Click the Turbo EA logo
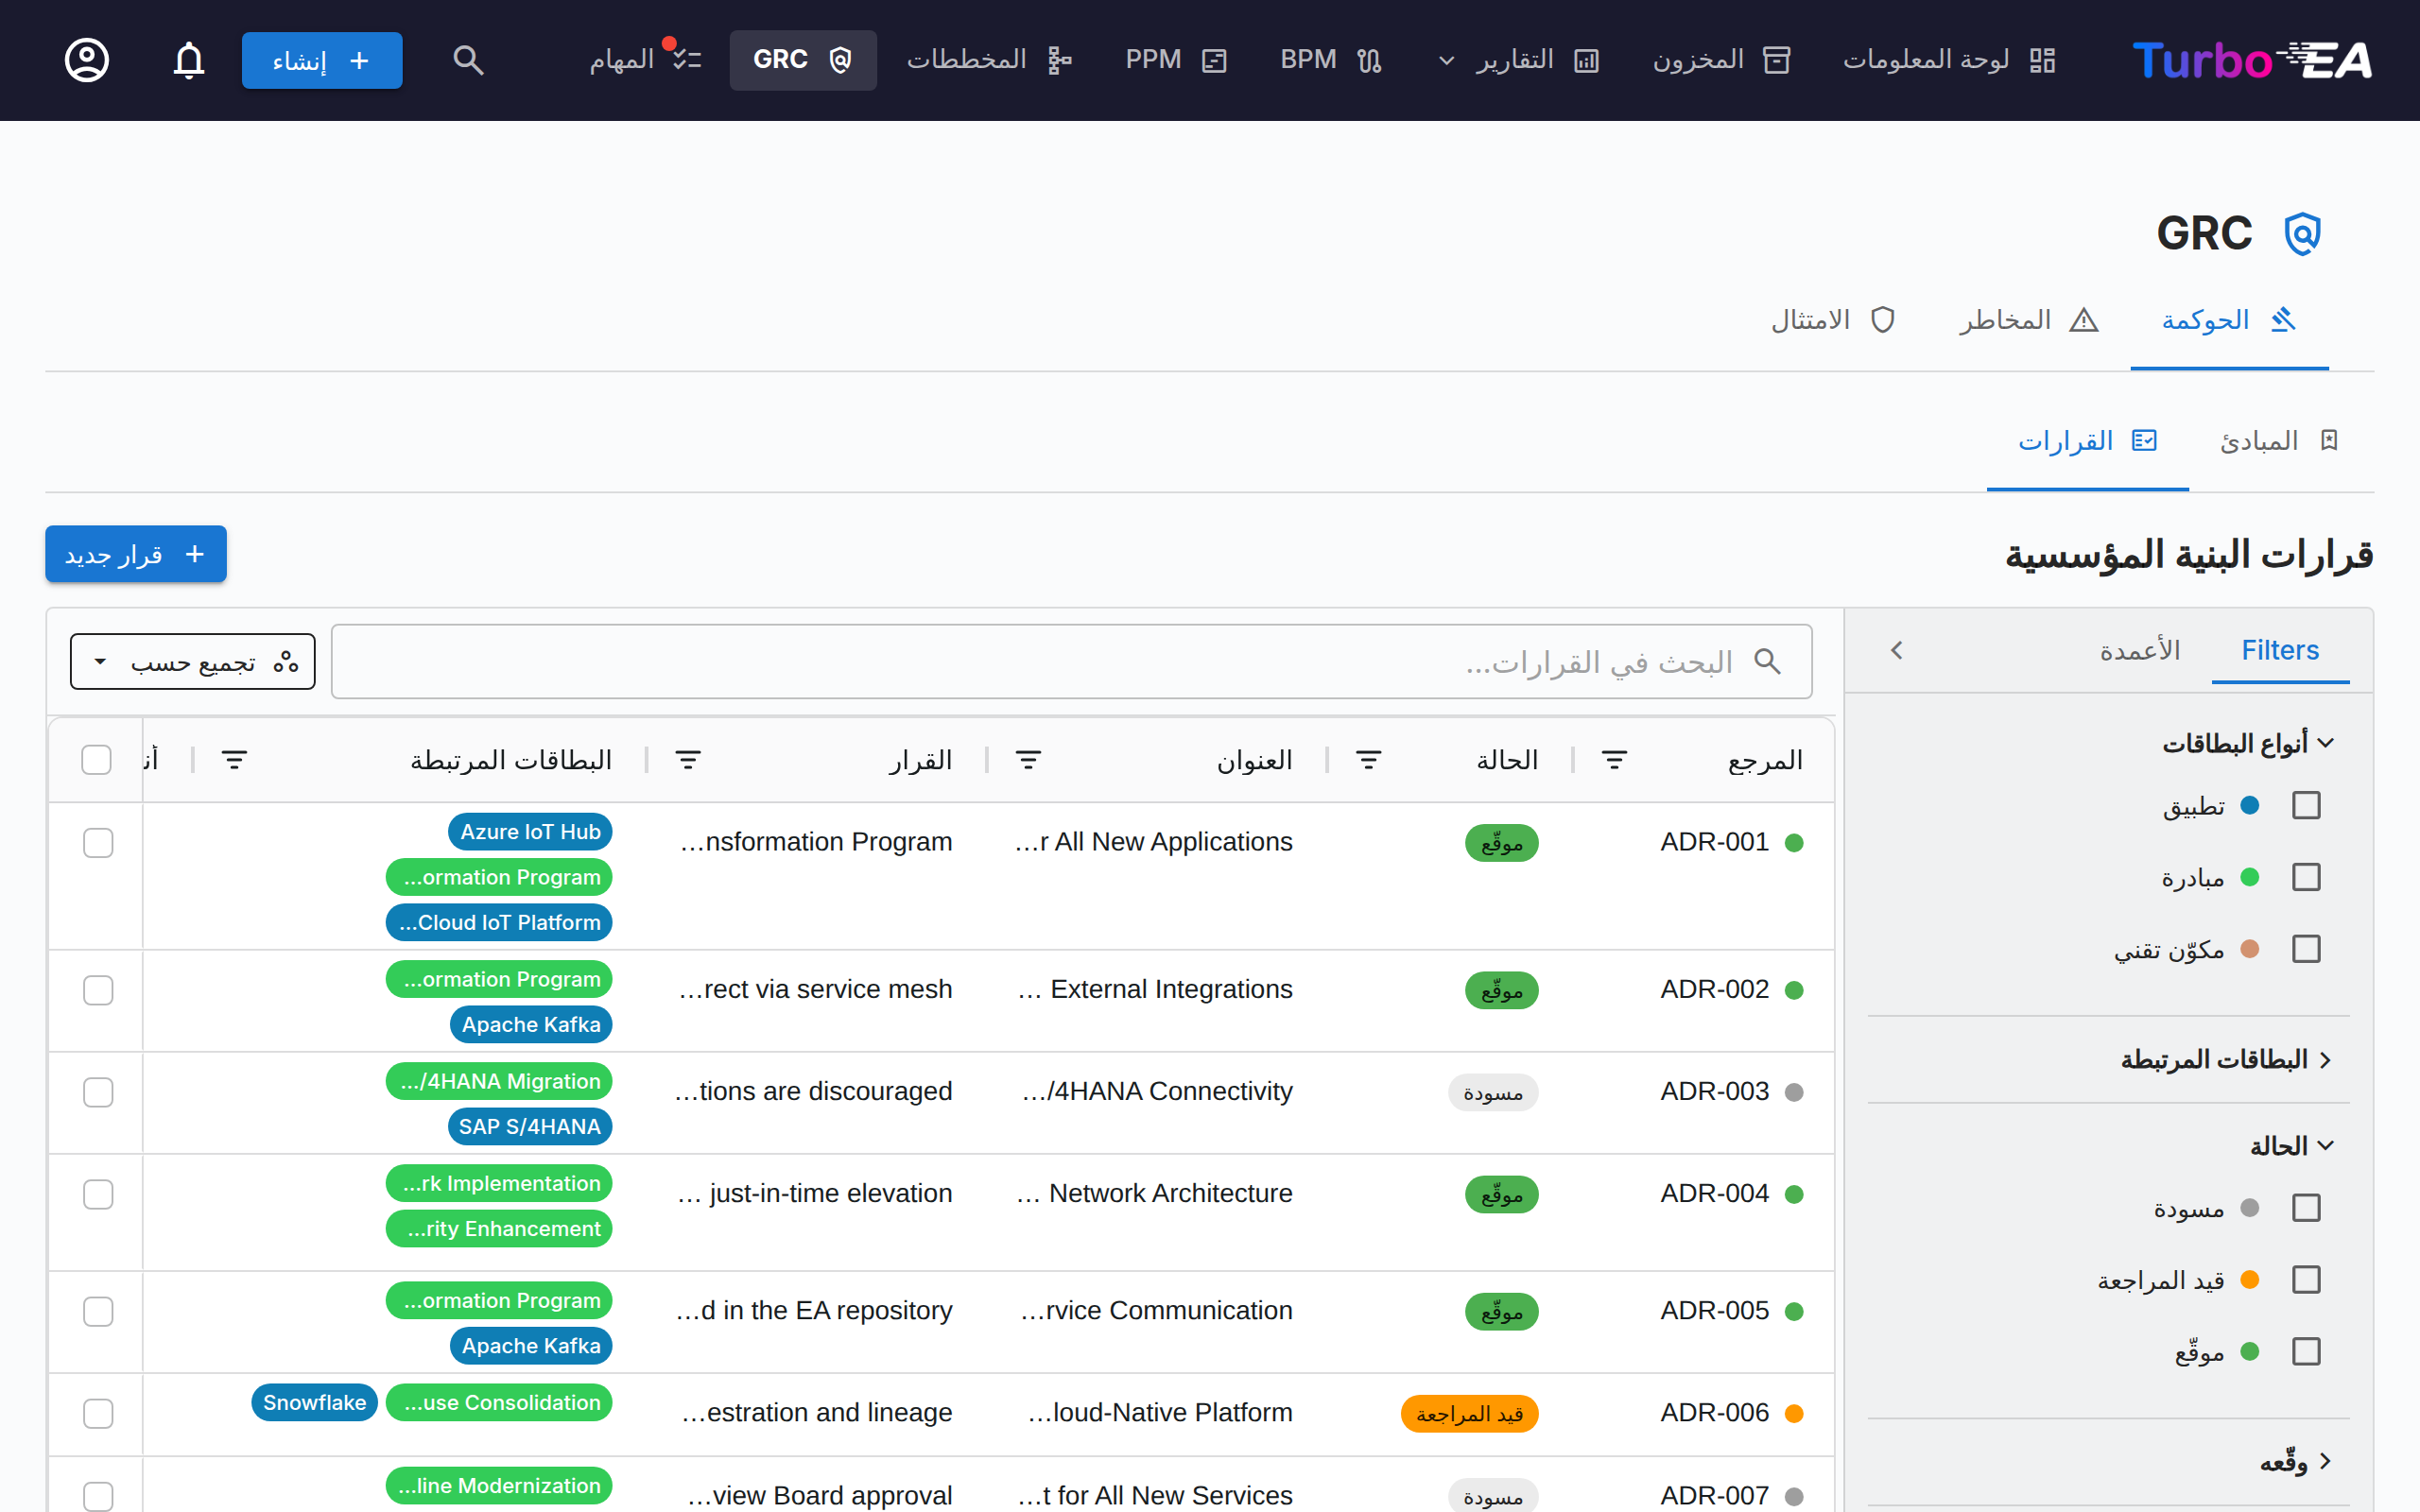This screenshot has width=2420, height=1512. click(x=2251, y=60)
